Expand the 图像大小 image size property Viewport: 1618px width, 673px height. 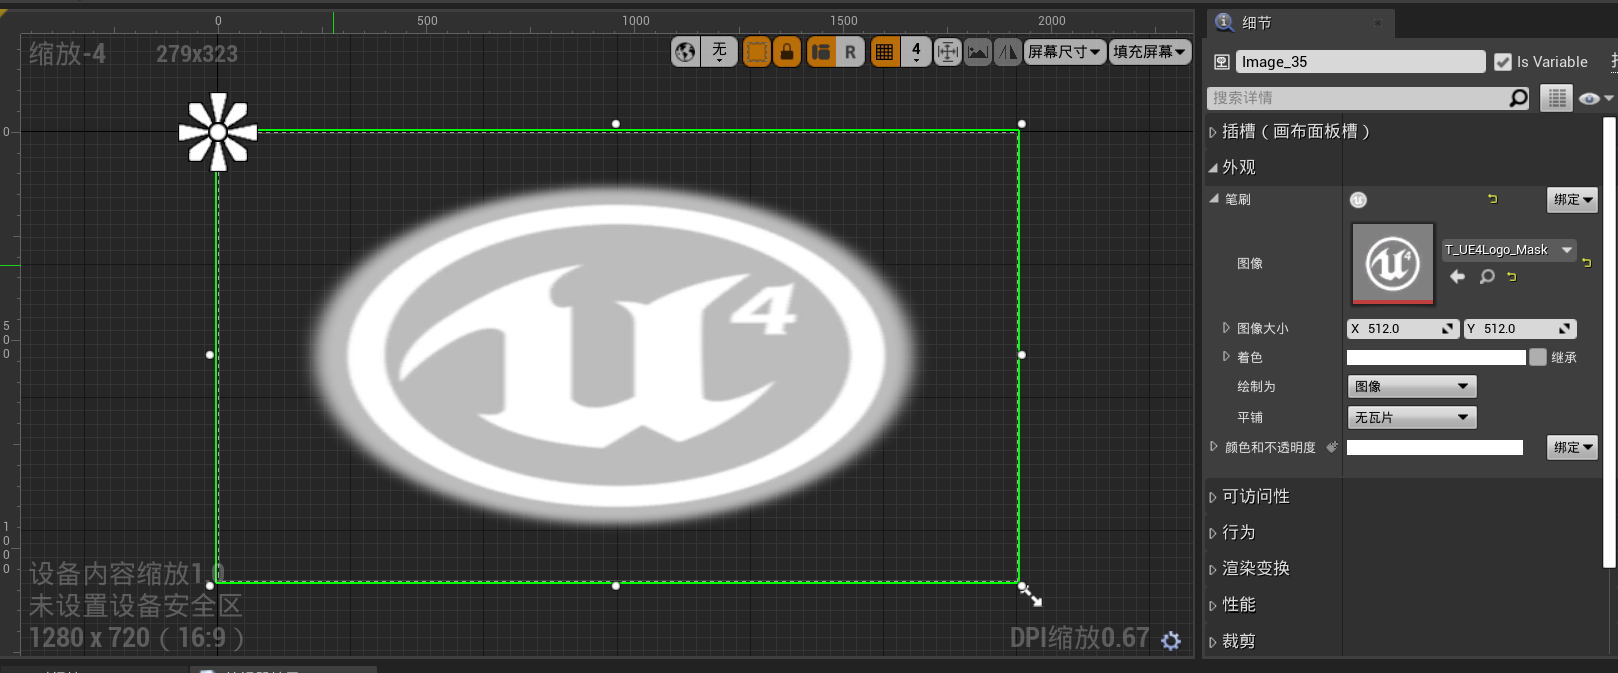pyautogui.click(x=1226, y=328)
